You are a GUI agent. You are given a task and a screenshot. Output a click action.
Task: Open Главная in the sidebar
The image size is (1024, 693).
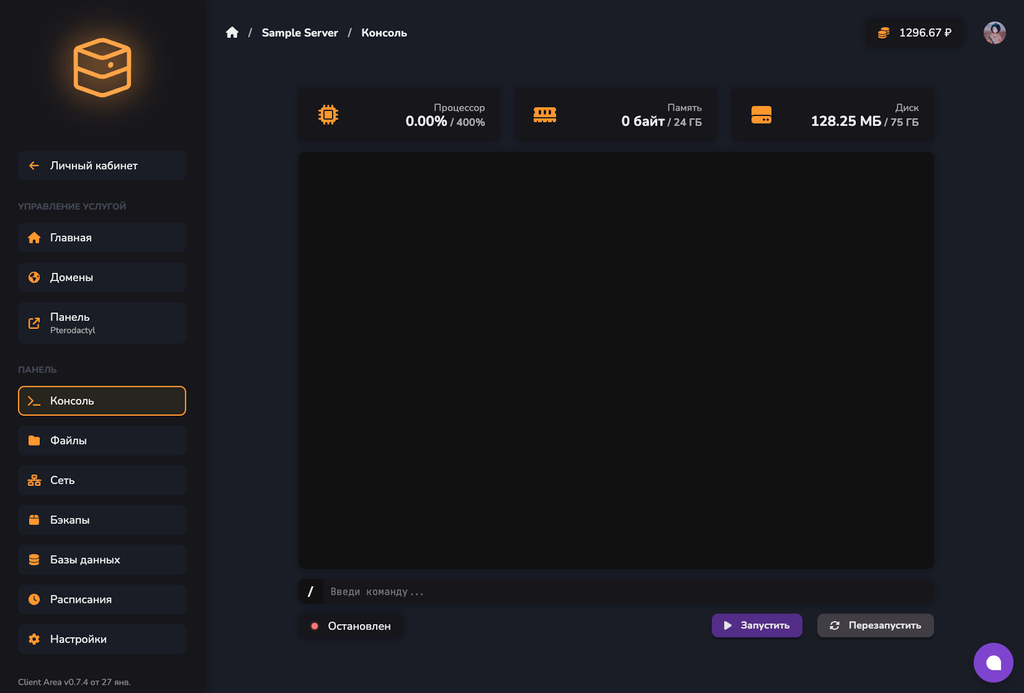(102, 238)
